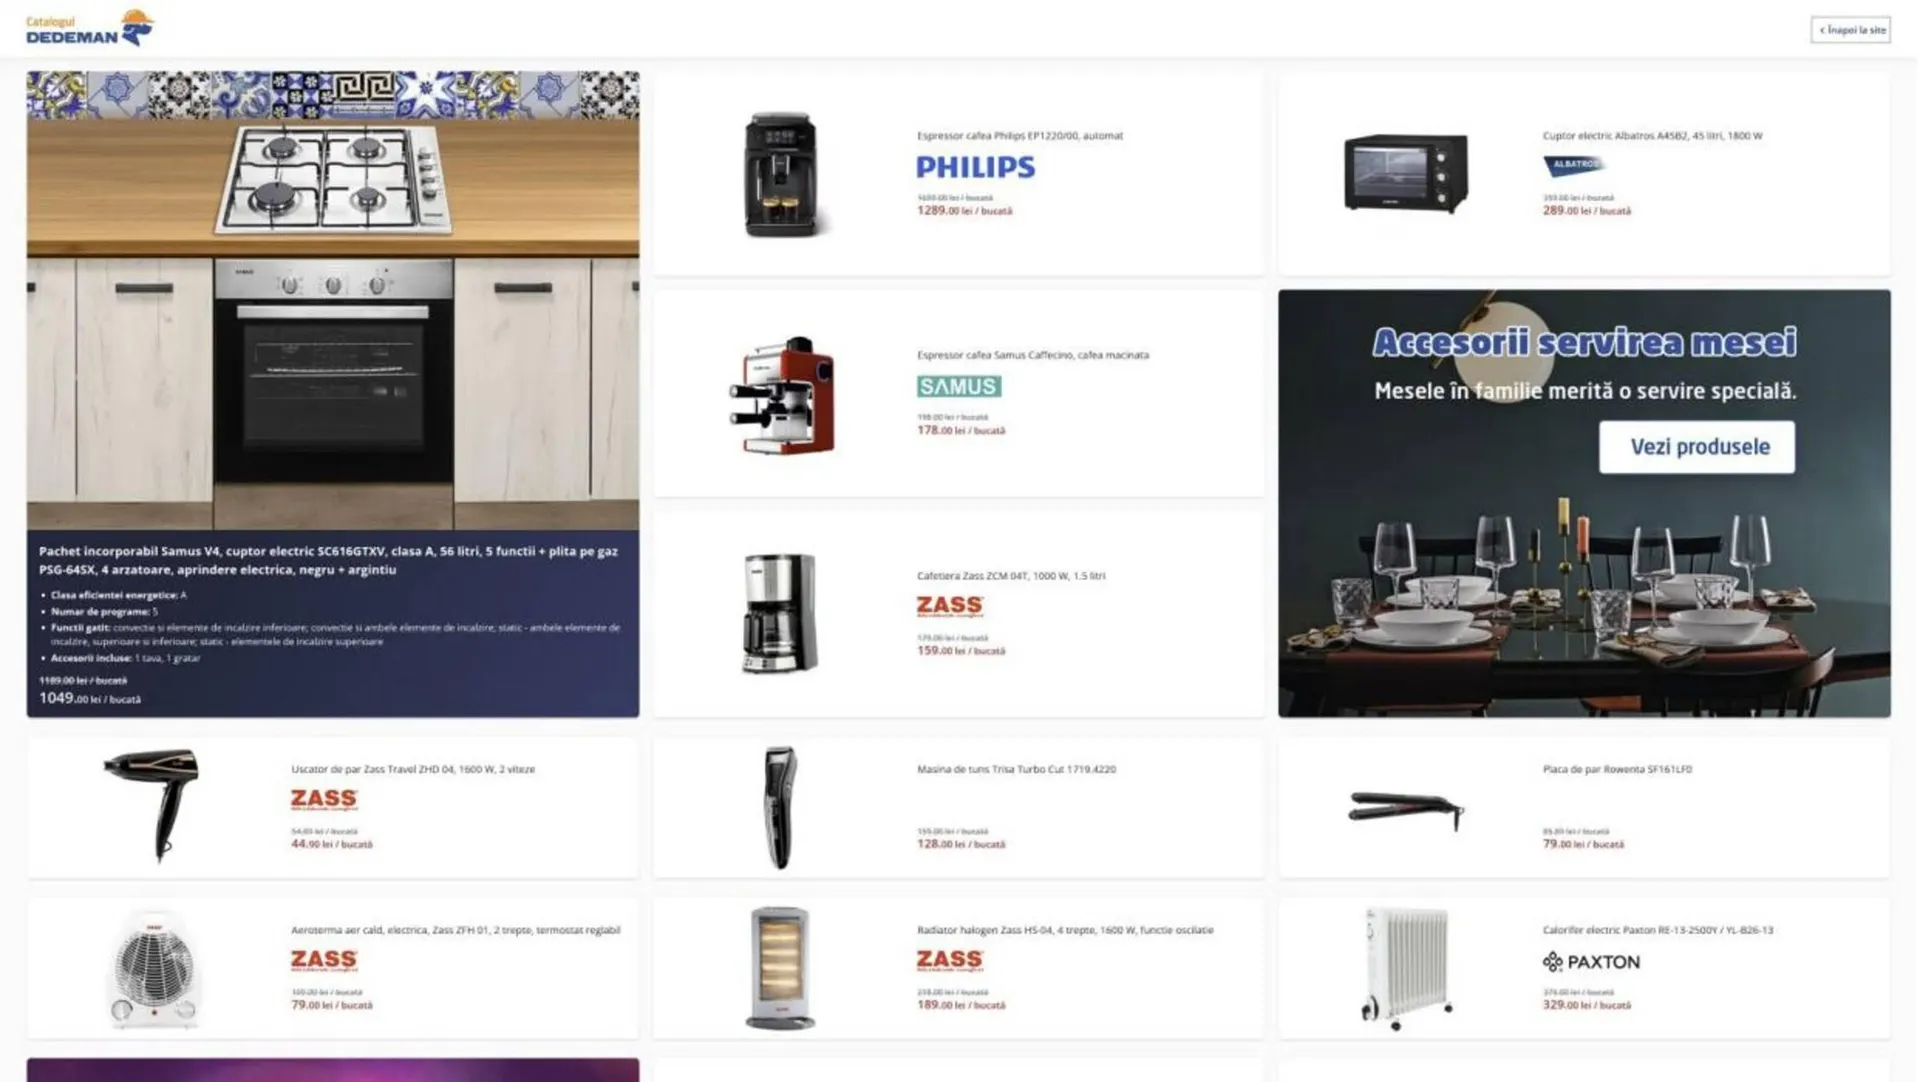Click the SAMUS brand logo
The width and height of the screenshot is (1920, 1082).
point(959,386)
